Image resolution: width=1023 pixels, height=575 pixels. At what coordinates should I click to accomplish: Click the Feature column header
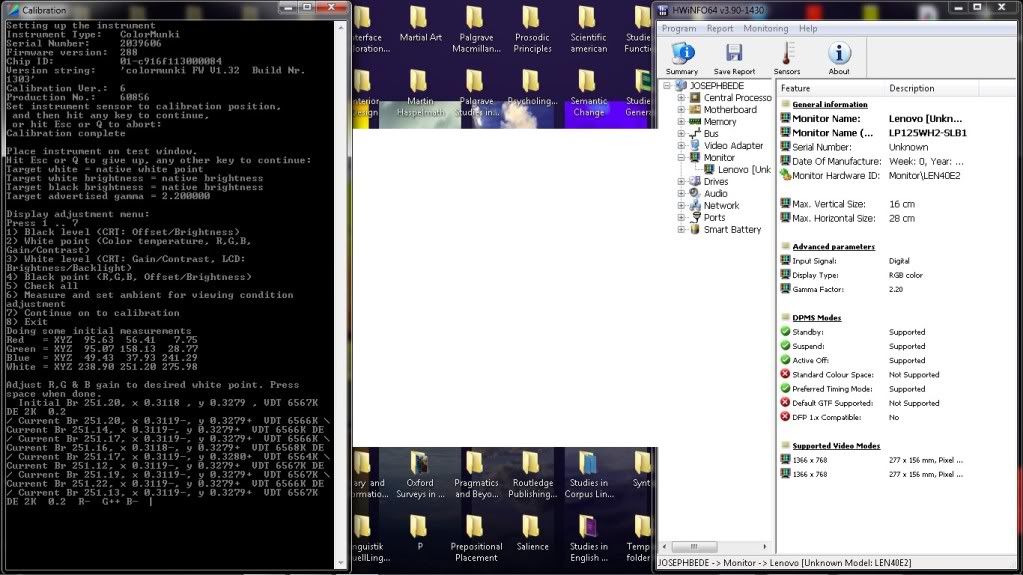(795, 88)
